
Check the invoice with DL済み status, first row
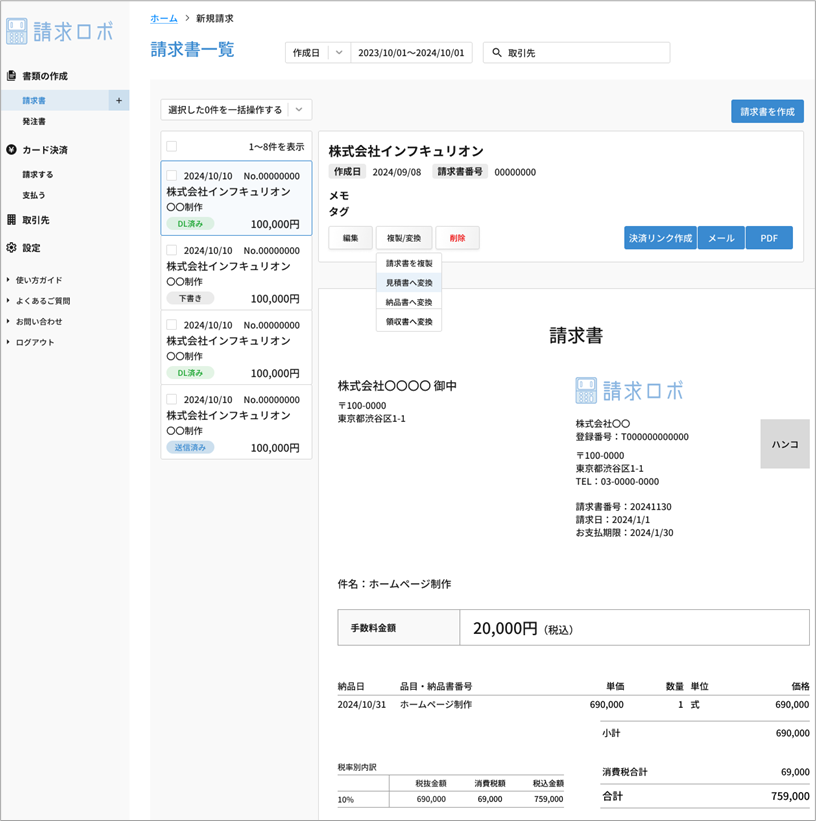171,175
